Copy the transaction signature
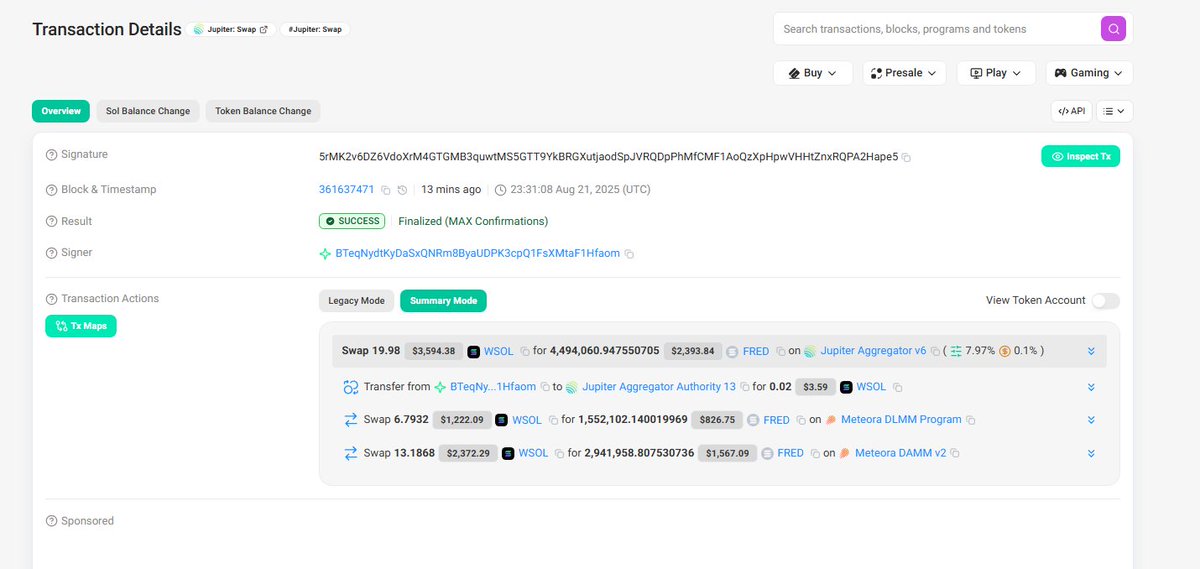The image size is (1200, 569). click(x=906, y=158)
